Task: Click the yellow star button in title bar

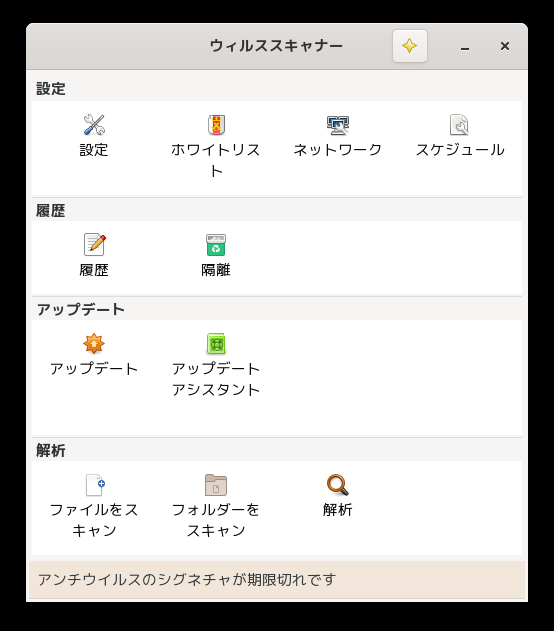Action: click(x=410, y=46)
